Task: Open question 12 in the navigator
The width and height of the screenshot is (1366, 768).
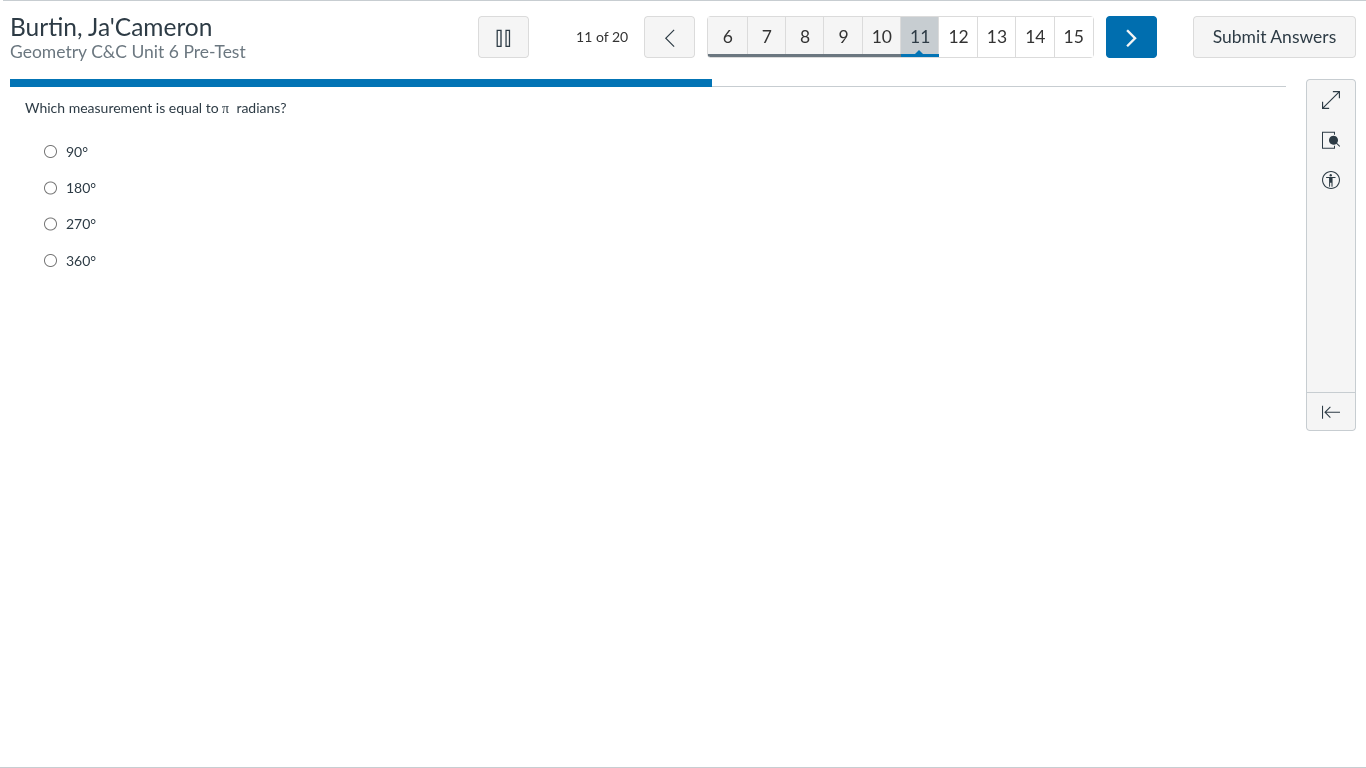Action: pyautogui.click(x=958, y=37)
